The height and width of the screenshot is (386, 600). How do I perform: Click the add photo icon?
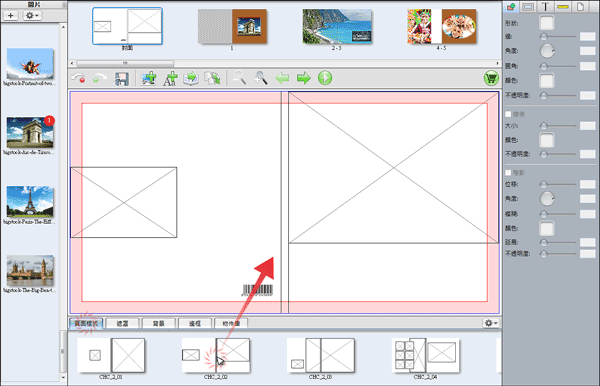coord(149,78)
